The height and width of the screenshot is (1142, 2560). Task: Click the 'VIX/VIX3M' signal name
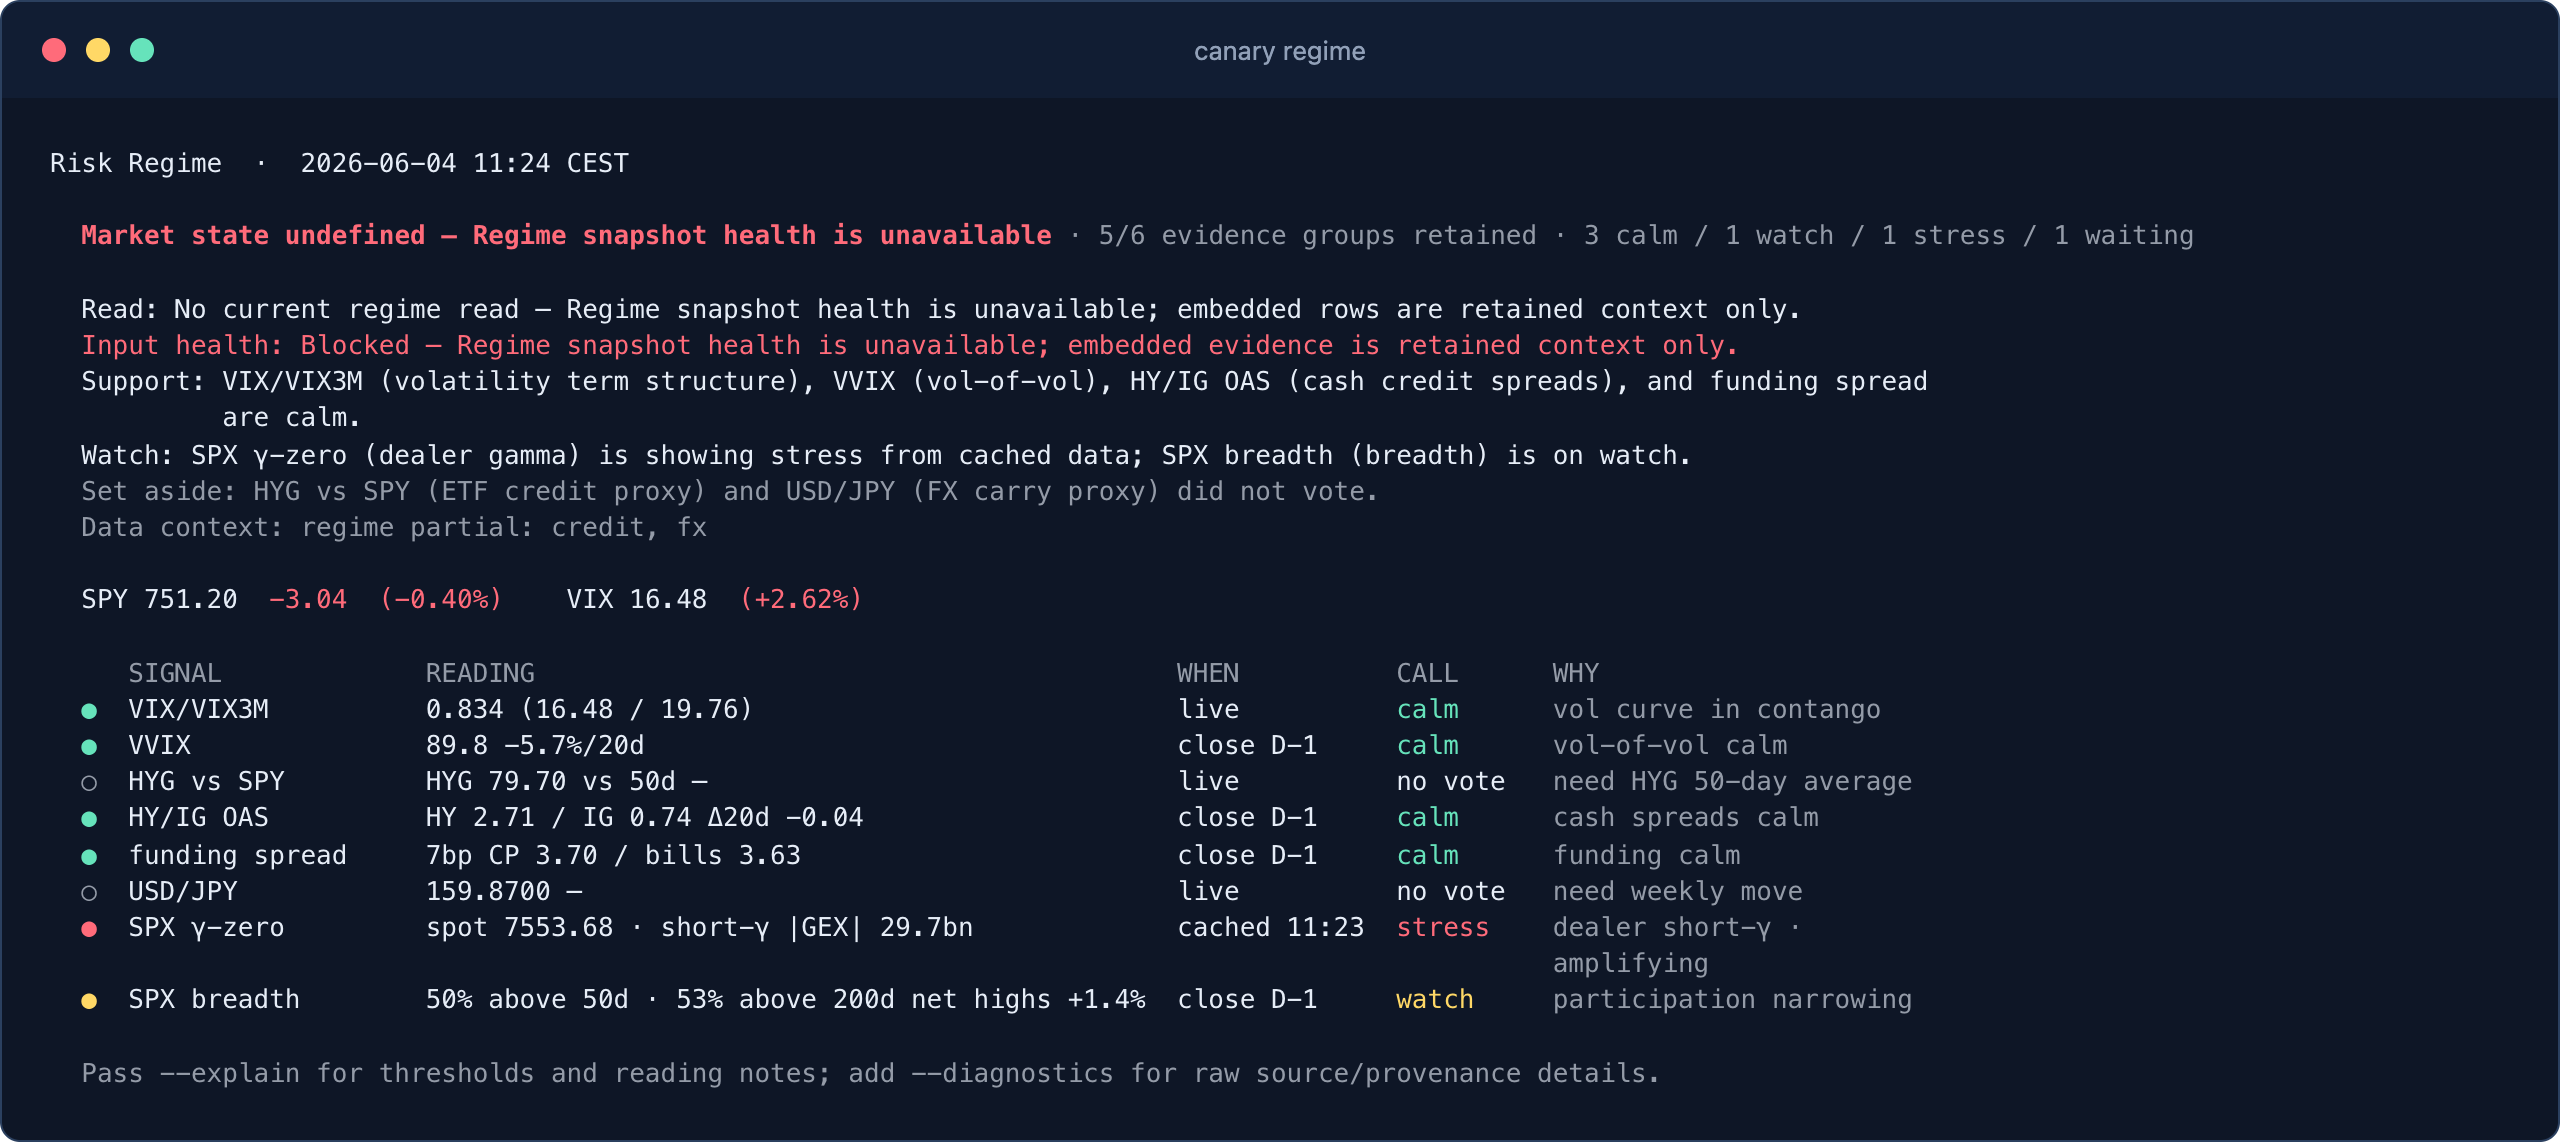coord(198,709)
